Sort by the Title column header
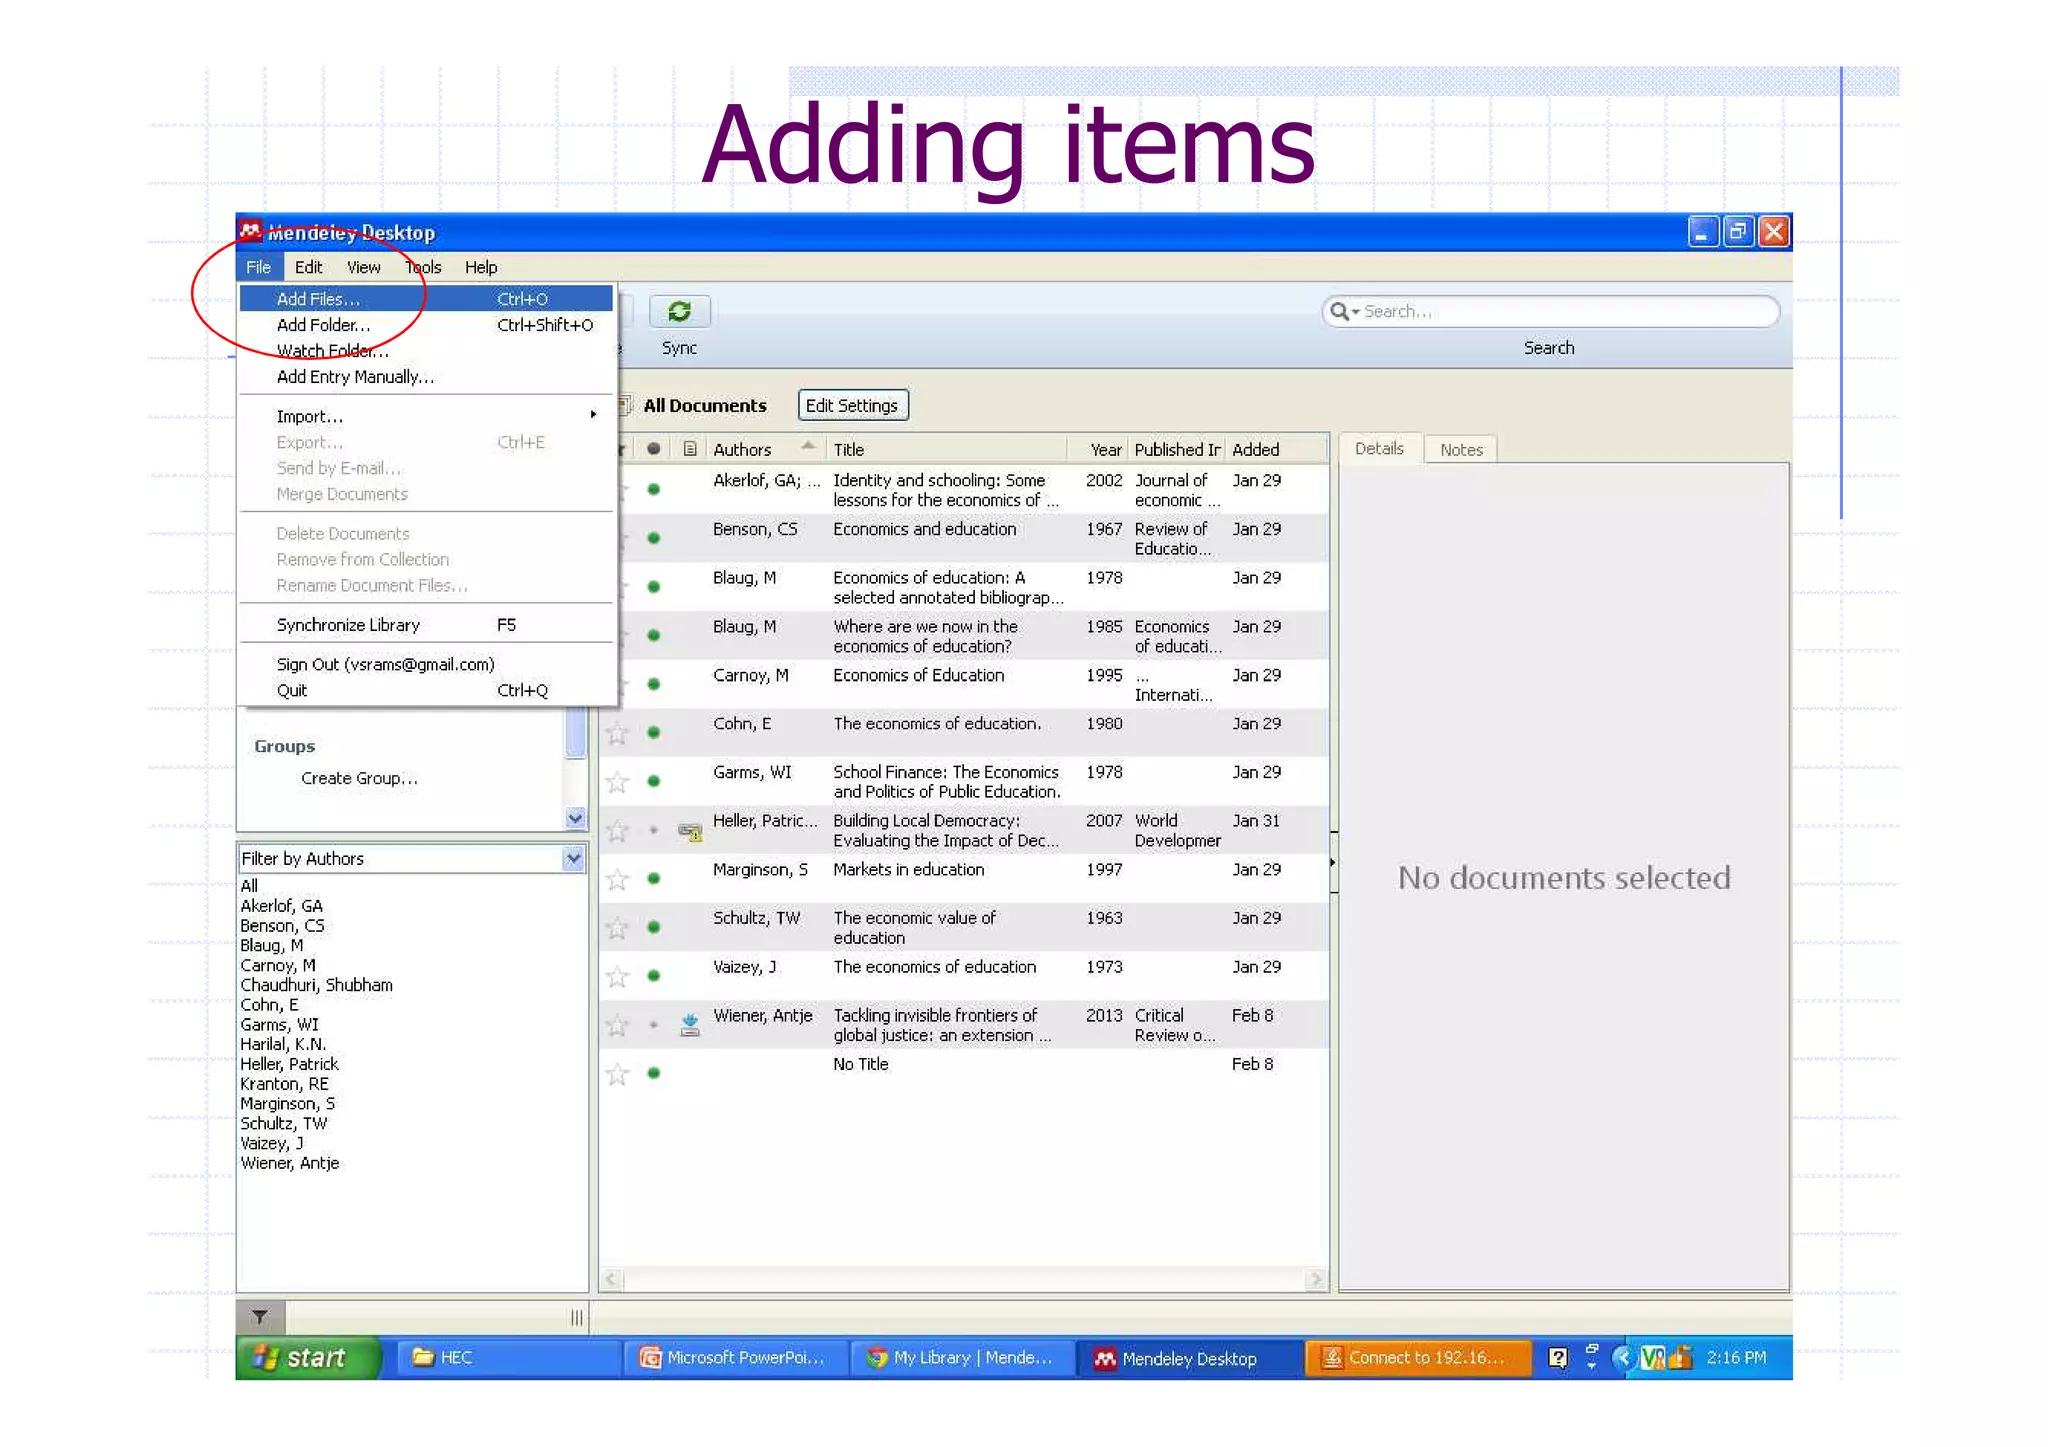Image resolution: width=2048 pixels, height=1447 pixels. point(946,449)
